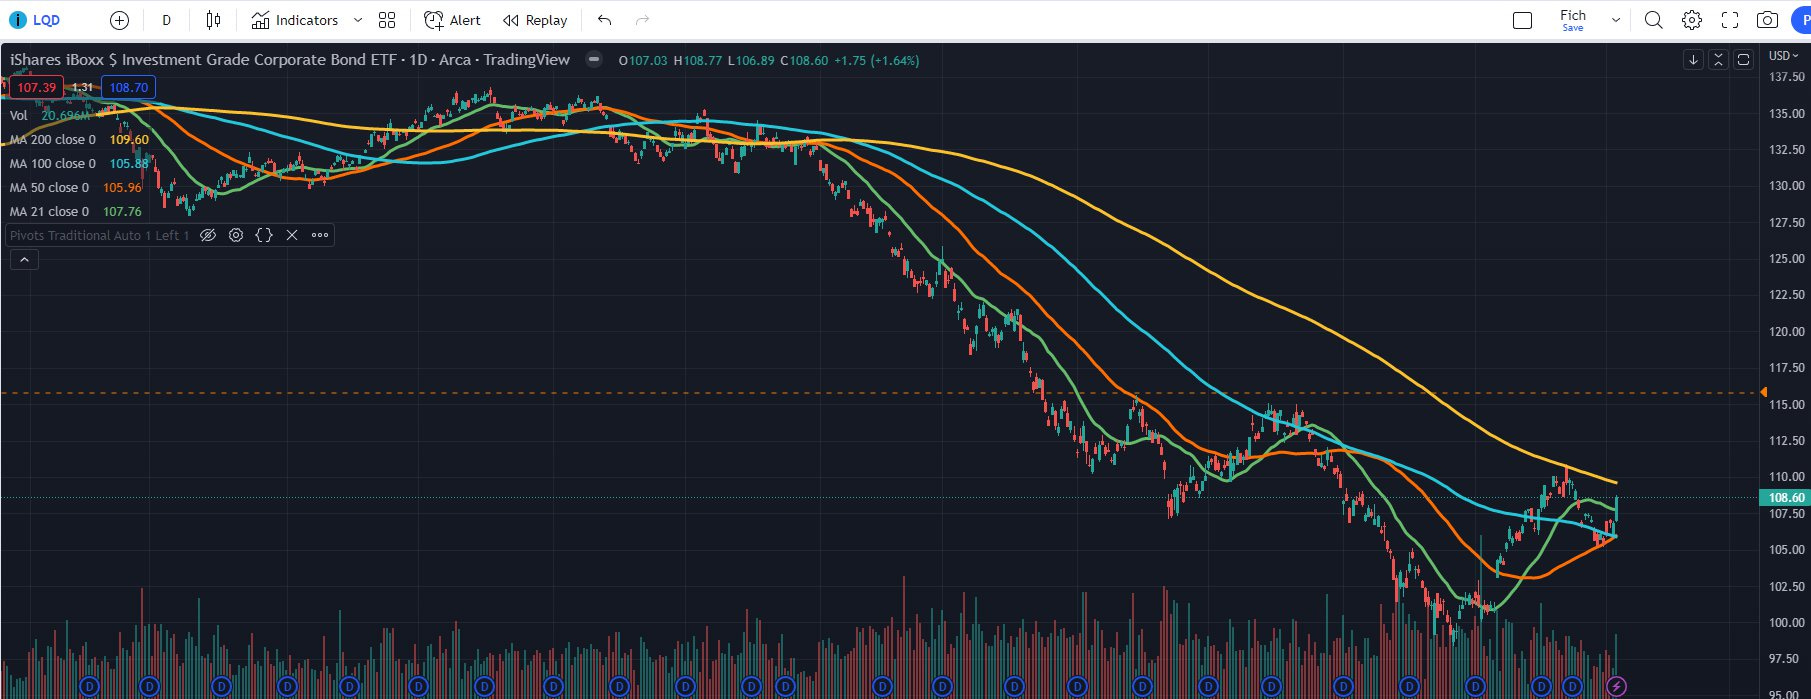The width and height of the screenshot is (1811, 699).
Task: Select the MA 21 close 0 legend
Action: [x=49, y=212]
